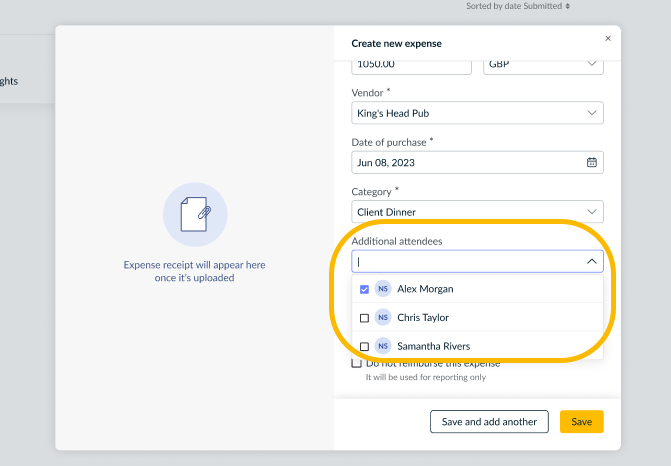Tick the Chris Taylor checkbox
The image size is (671, 466).
[x=364, y=318]
